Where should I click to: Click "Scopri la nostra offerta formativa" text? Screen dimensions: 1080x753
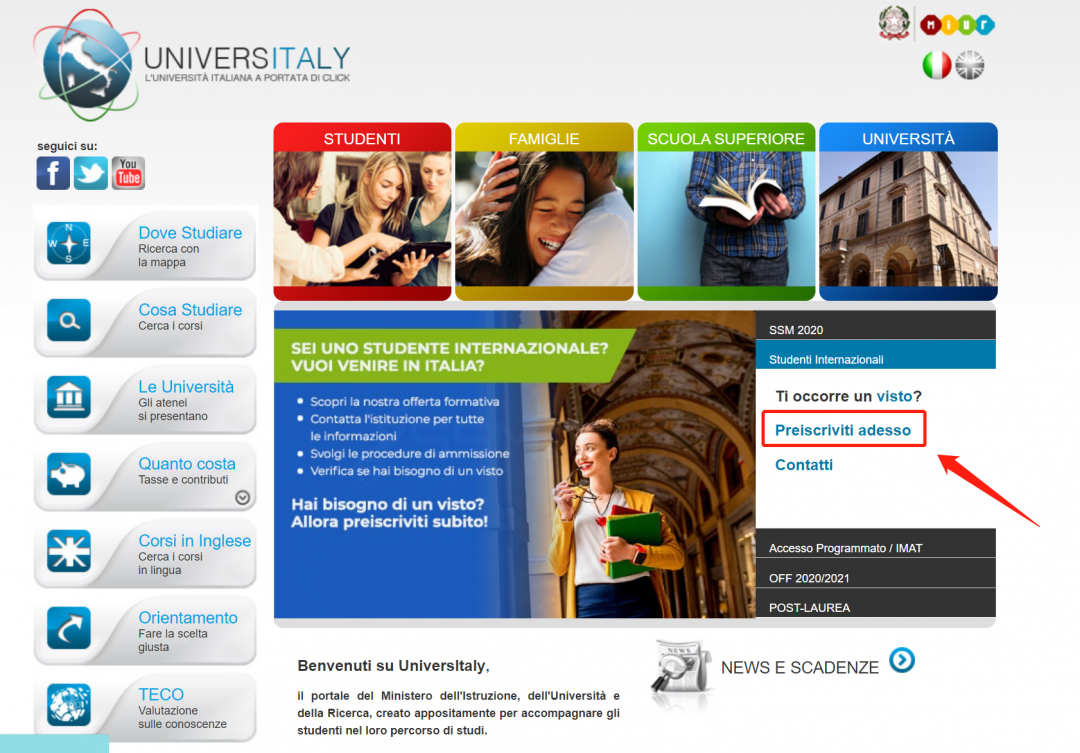[x=405, y=402]
